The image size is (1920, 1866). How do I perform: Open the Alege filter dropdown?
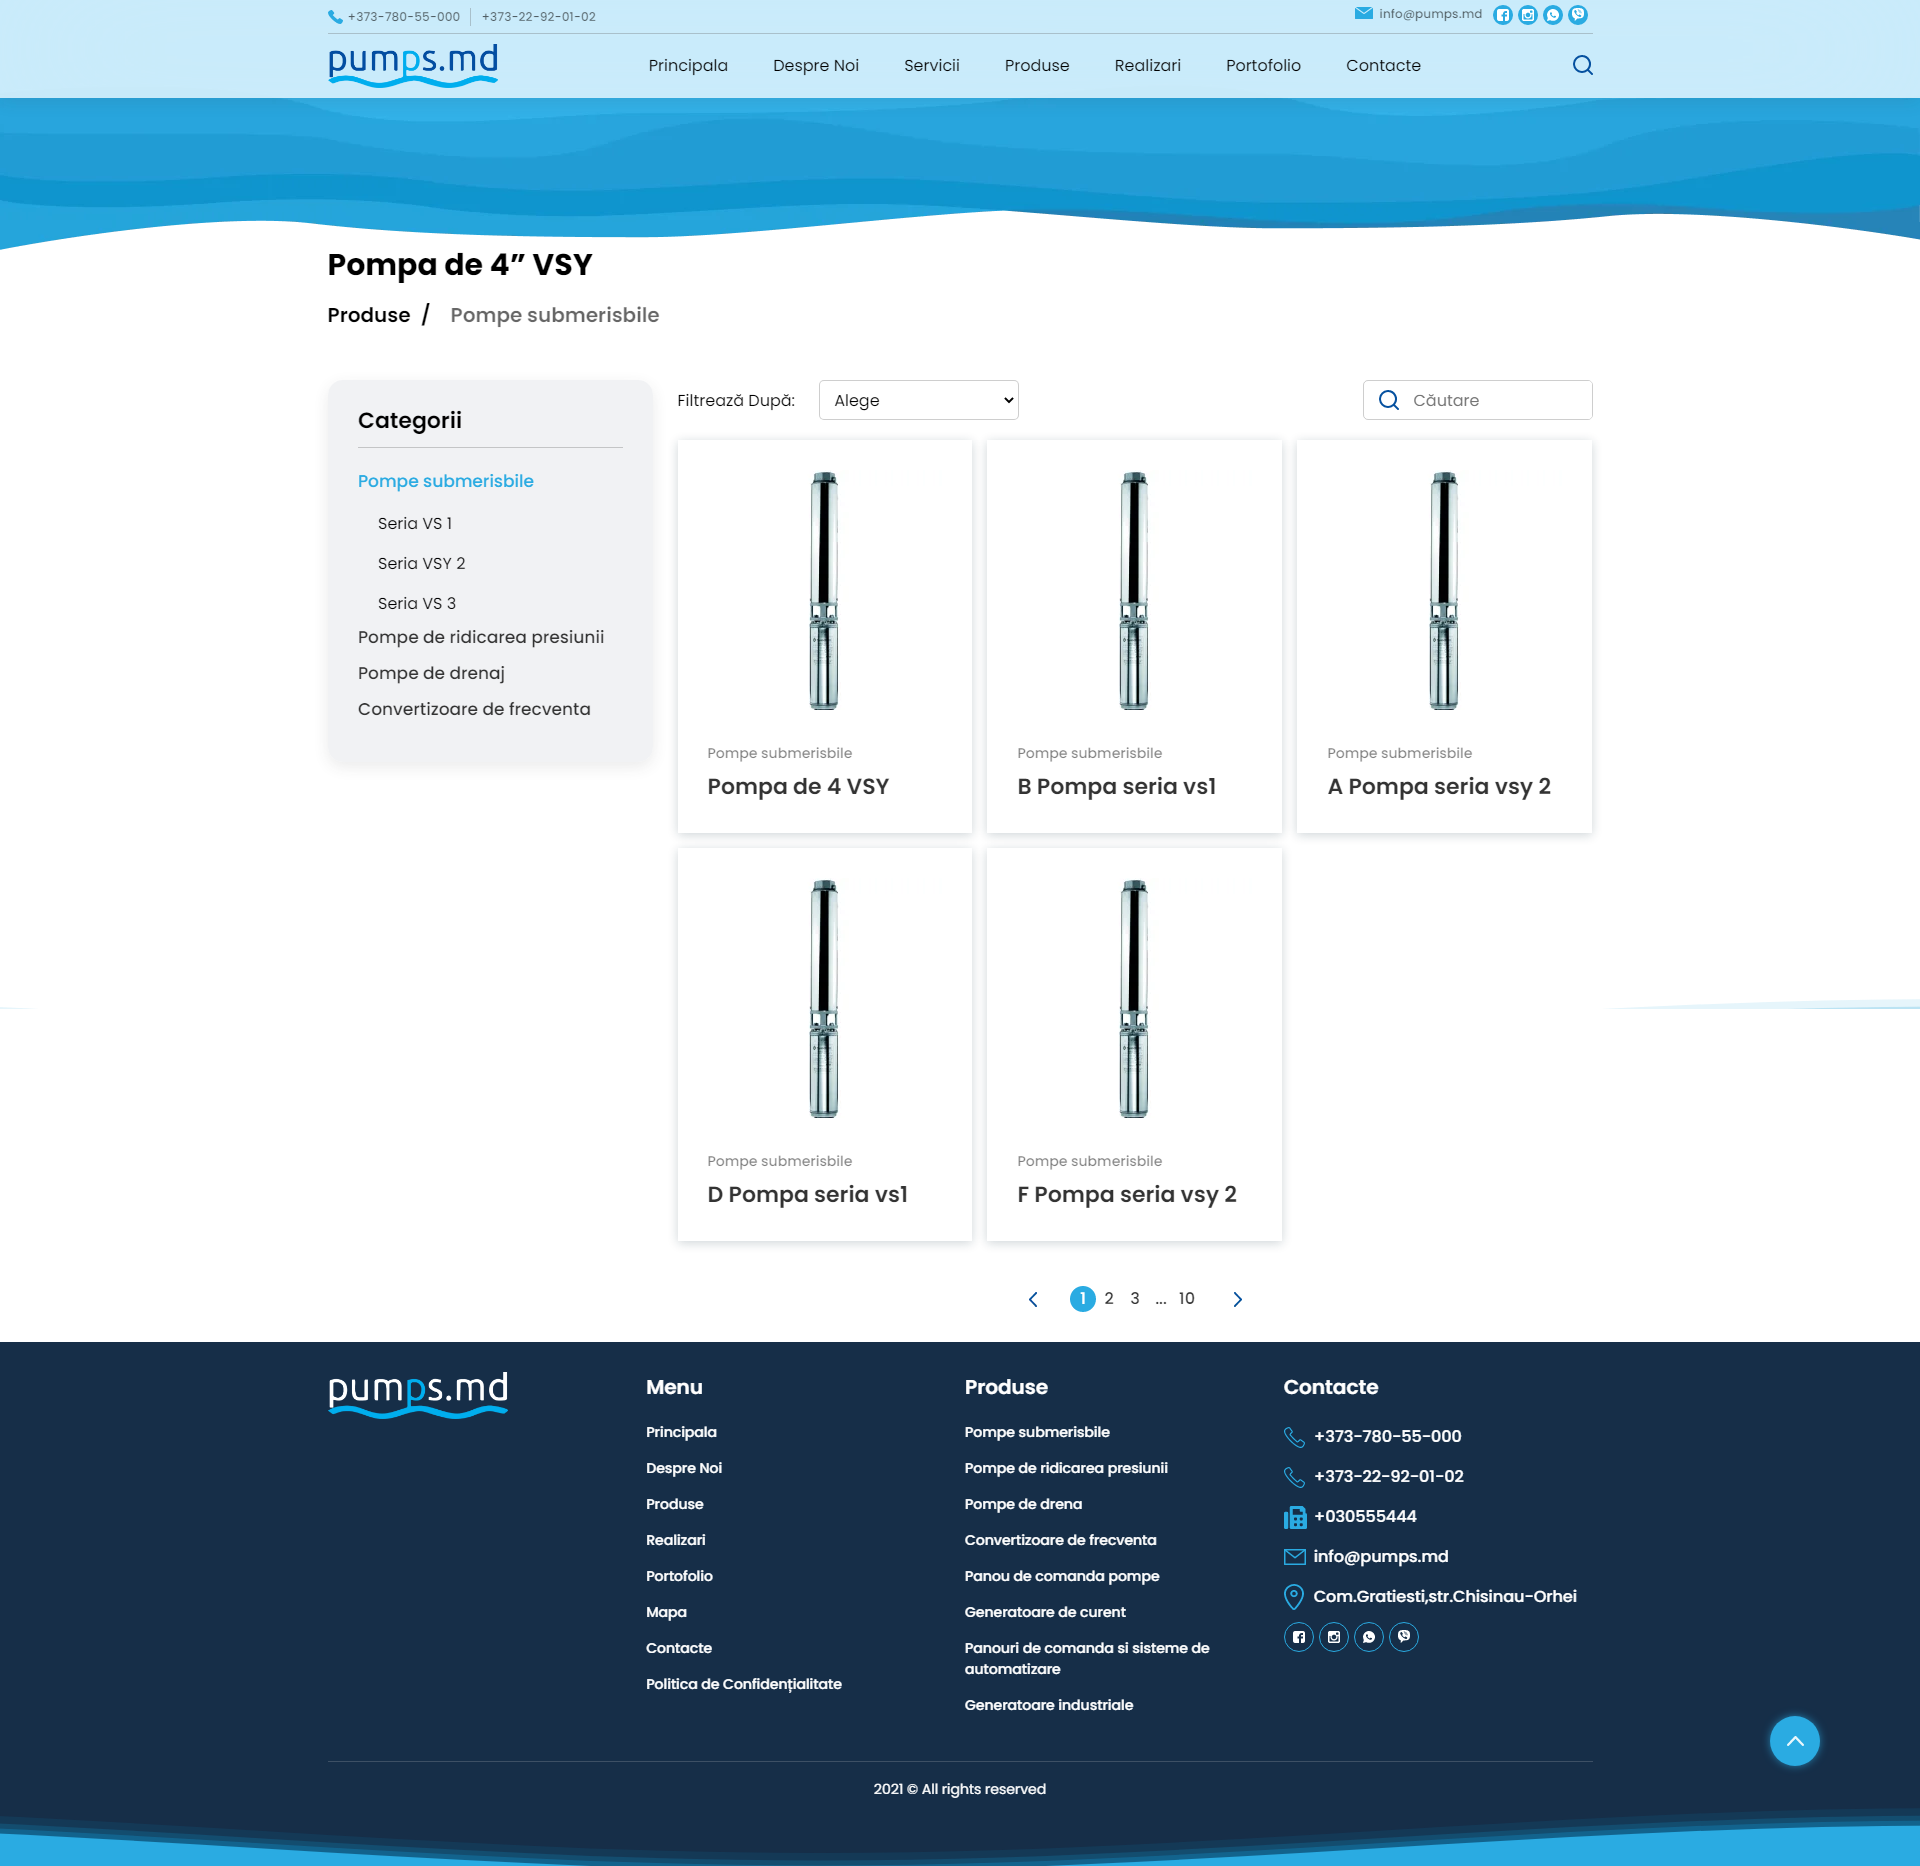pos(918,400)
